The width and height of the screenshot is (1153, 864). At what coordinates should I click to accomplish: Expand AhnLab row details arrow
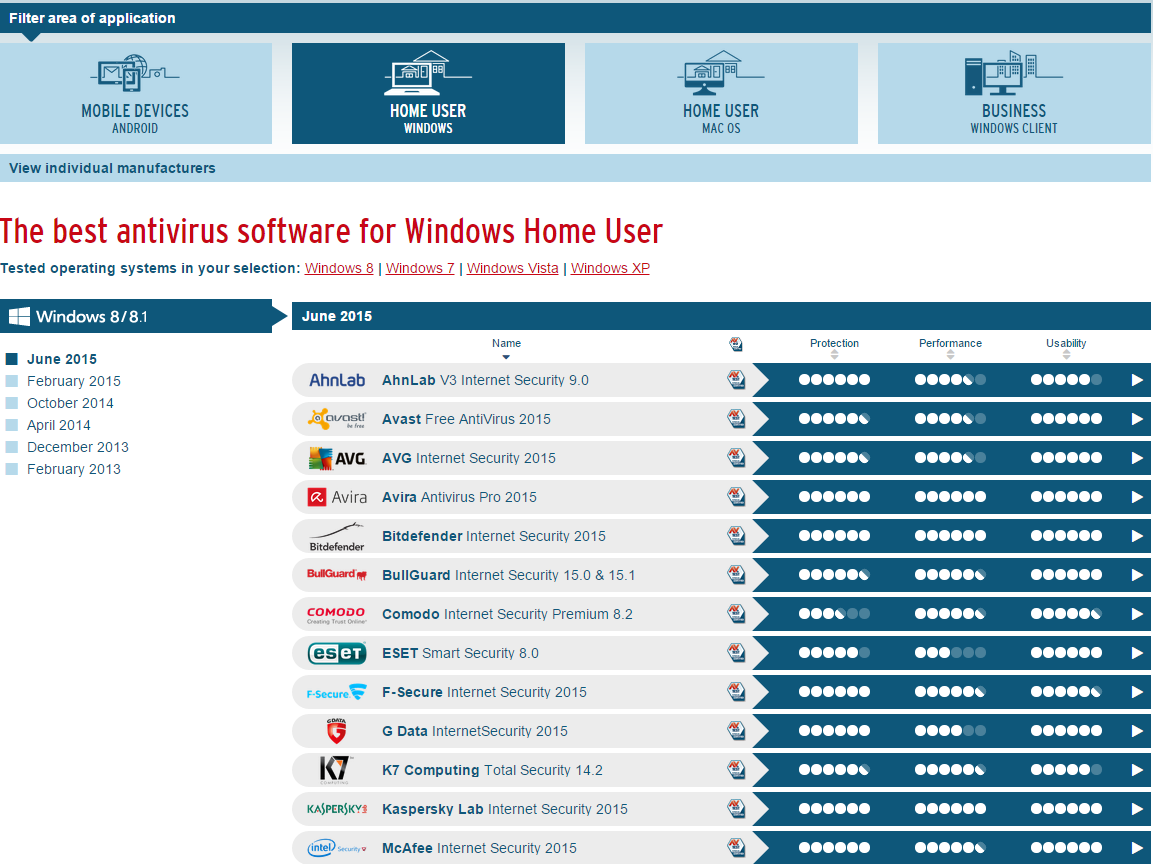tap(1137, 380)
